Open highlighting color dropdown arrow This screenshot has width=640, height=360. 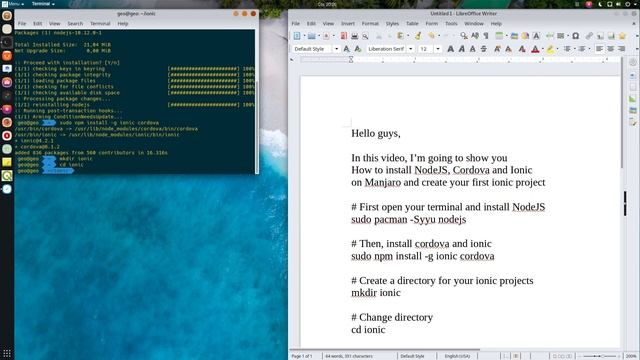557,49
